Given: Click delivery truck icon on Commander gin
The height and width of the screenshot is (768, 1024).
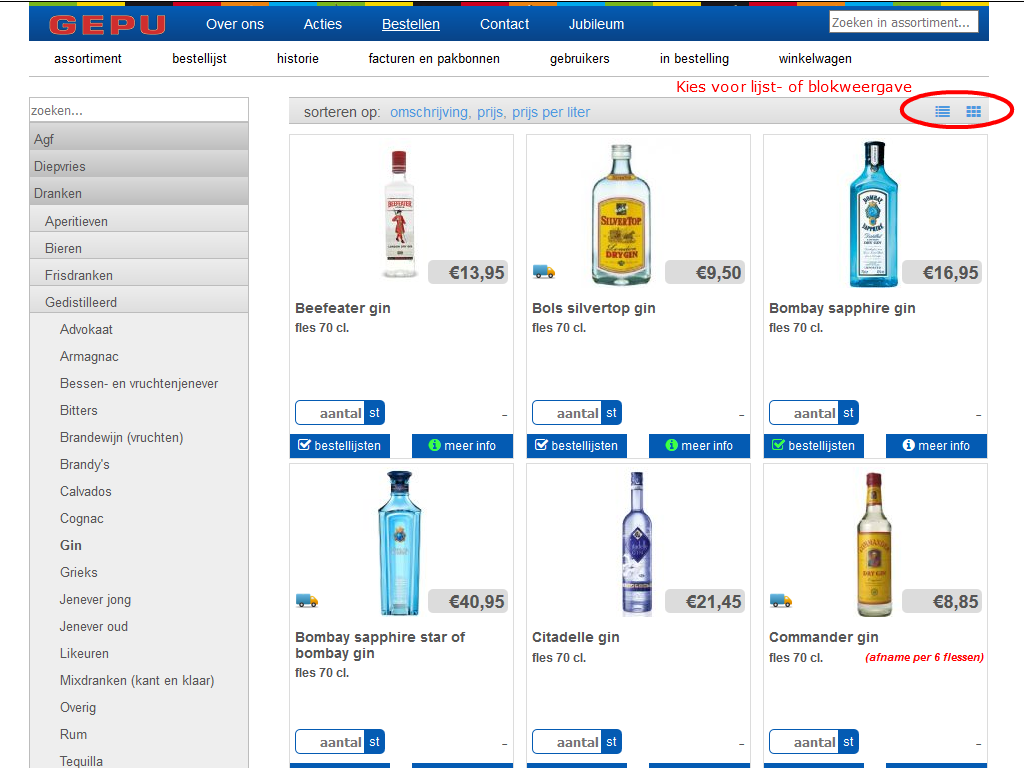Looking at the screenshot, I should tap(781, 600).
